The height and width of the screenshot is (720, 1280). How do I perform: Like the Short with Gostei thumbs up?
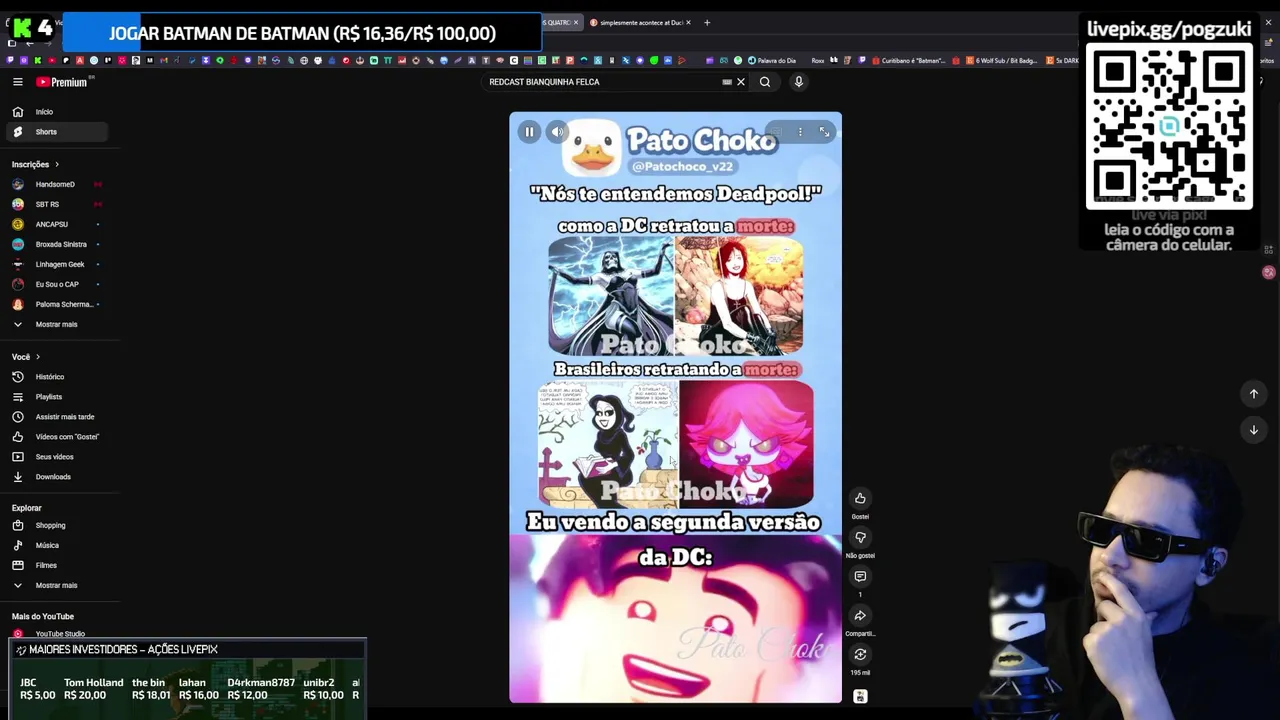click(860, 498)
